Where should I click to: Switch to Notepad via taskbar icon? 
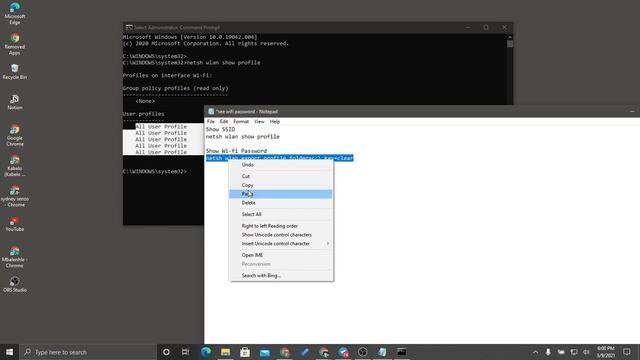(x=382, y=352)
